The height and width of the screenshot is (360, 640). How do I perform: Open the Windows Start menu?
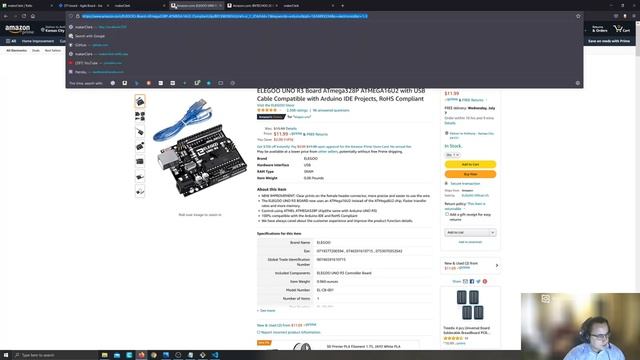coord(6,355)
